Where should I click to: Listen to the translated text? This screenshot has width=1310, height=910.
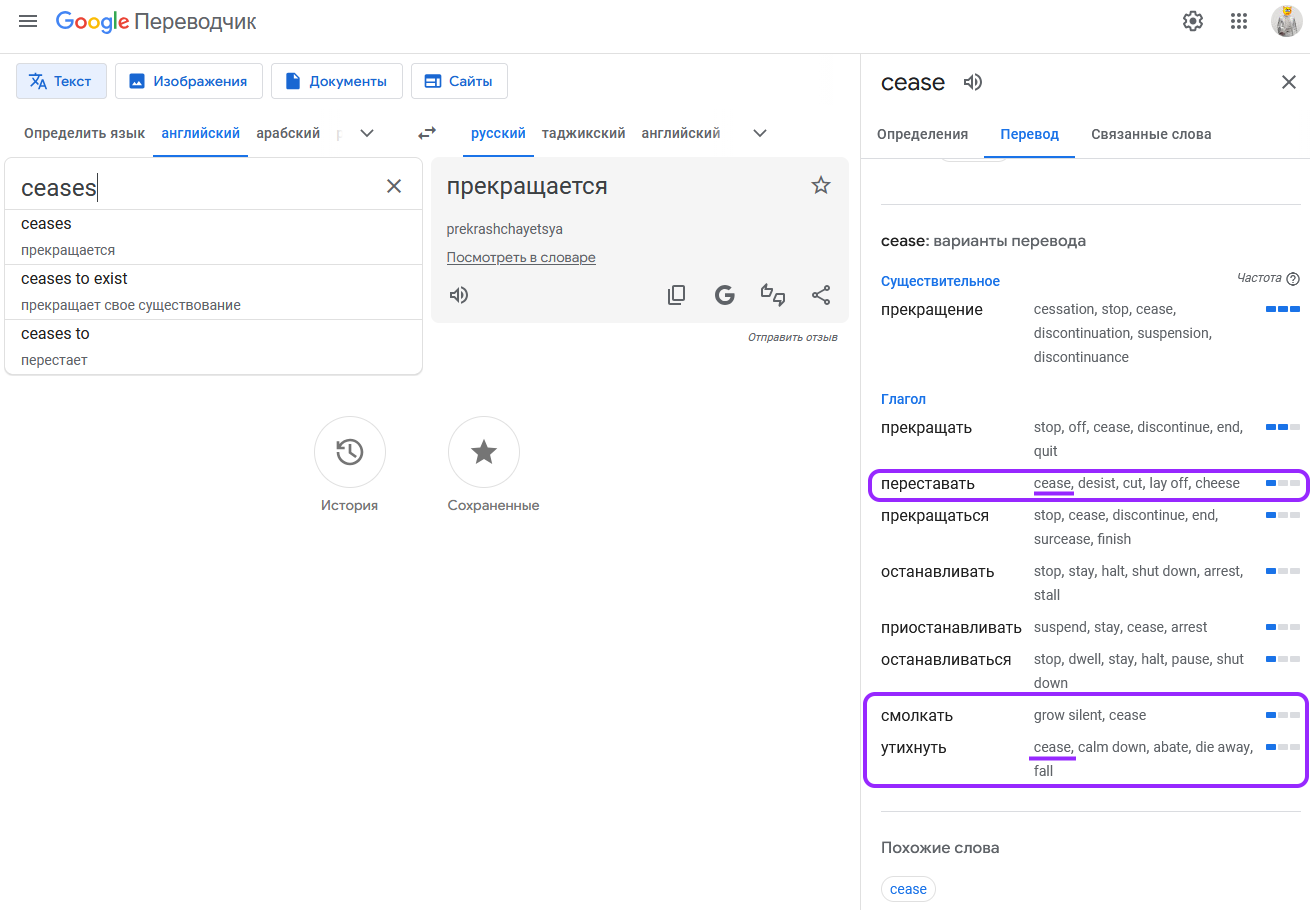pyautogui.click(x=459, y=295)
